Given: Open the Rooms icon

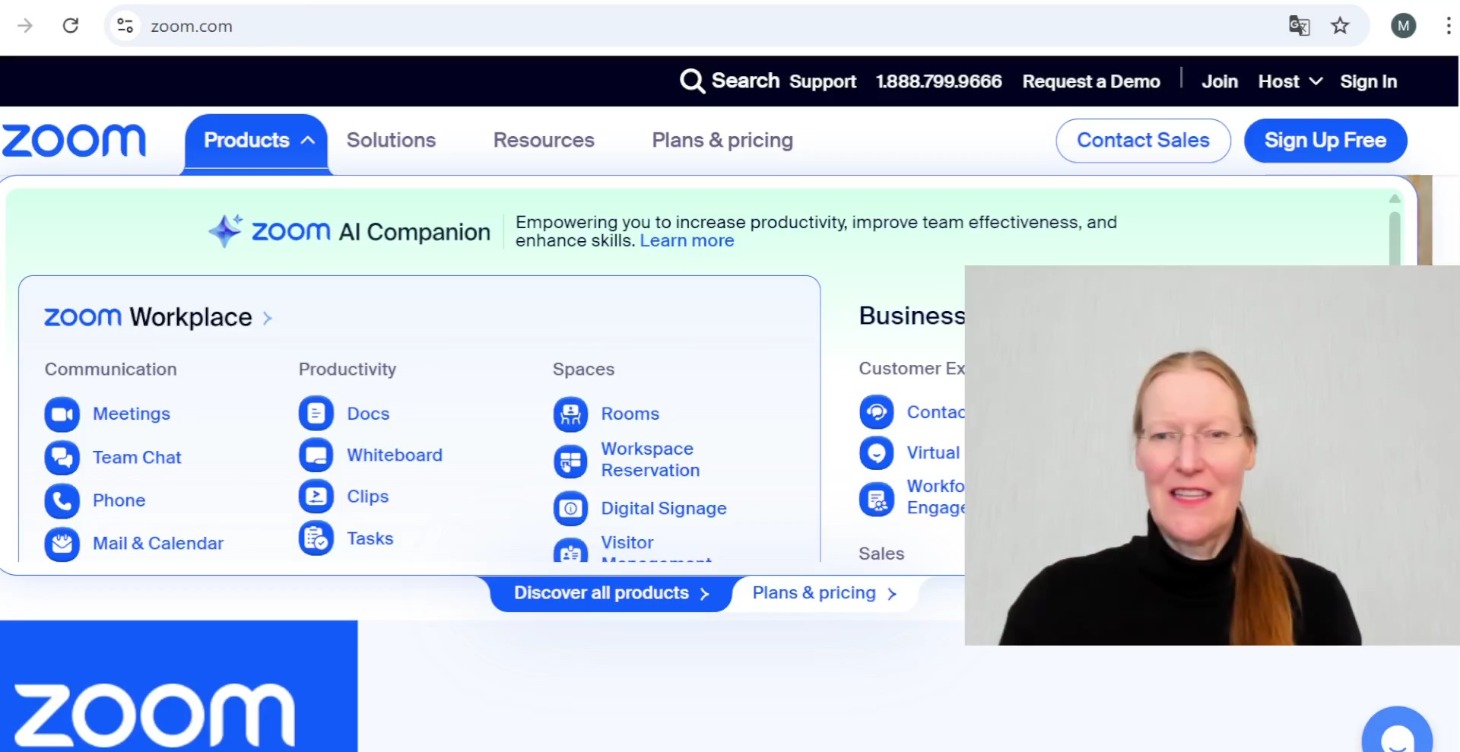Looking at the screenshot, I should click(x=571, y=414).
